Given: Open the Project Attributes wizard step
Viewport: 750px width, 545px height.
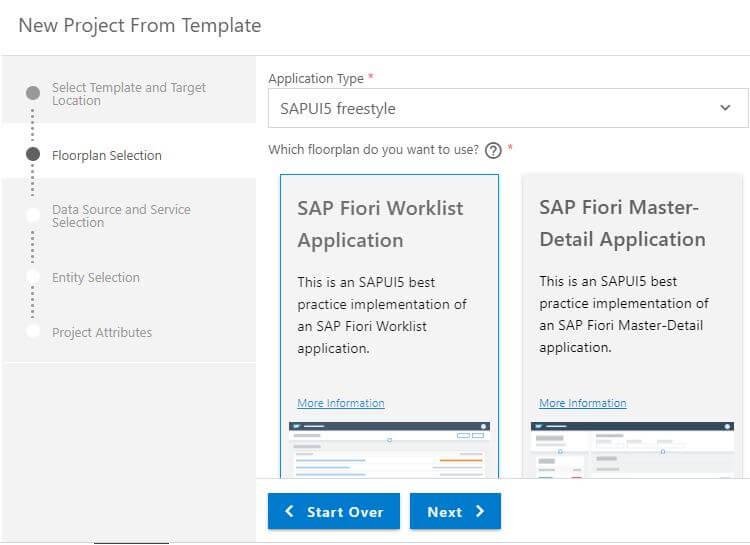Looking at the screenshot, I should coord(102,333).
